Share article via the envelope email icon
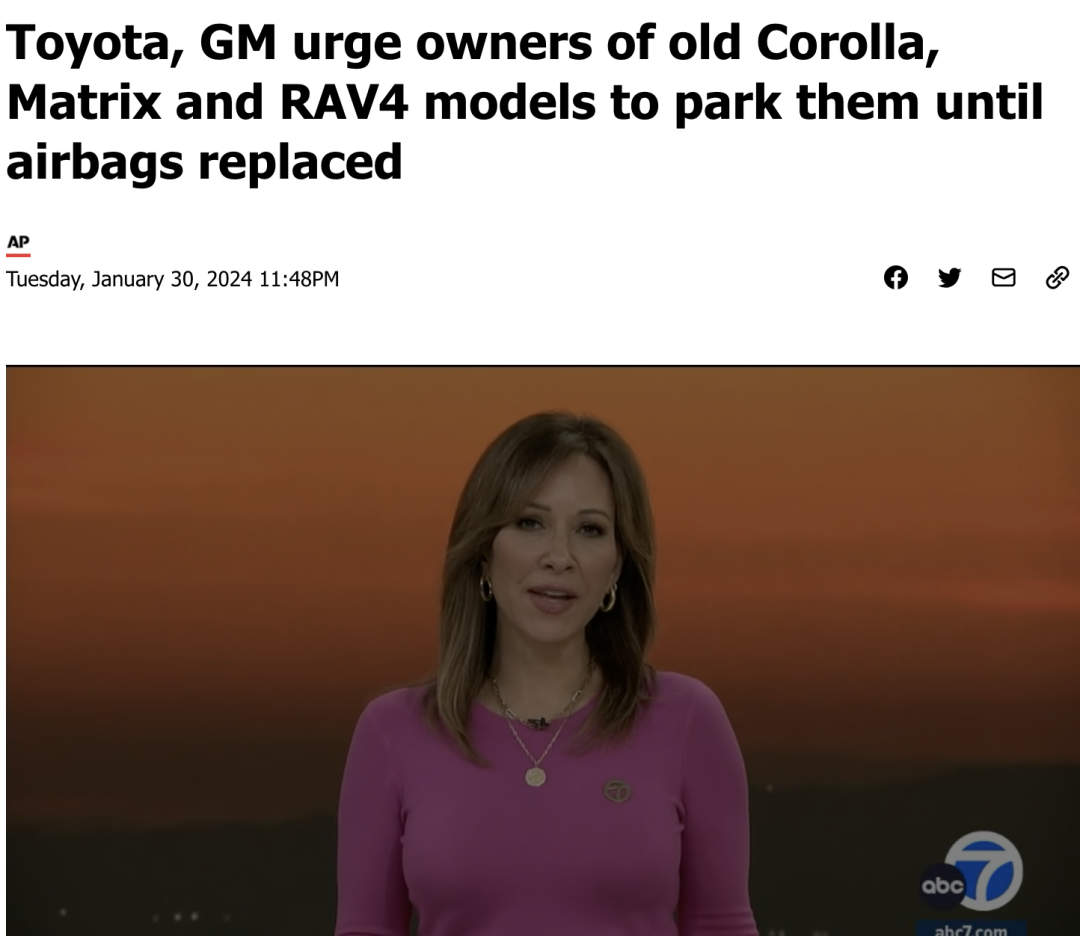Viewport: 1080px width, 936px height. (x=1003, y=278)
